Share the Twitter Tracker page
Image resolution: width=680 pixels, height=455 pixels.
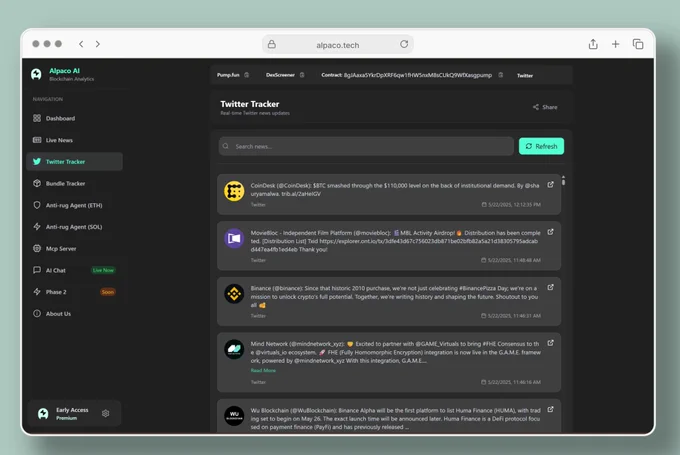click(545, 107)
